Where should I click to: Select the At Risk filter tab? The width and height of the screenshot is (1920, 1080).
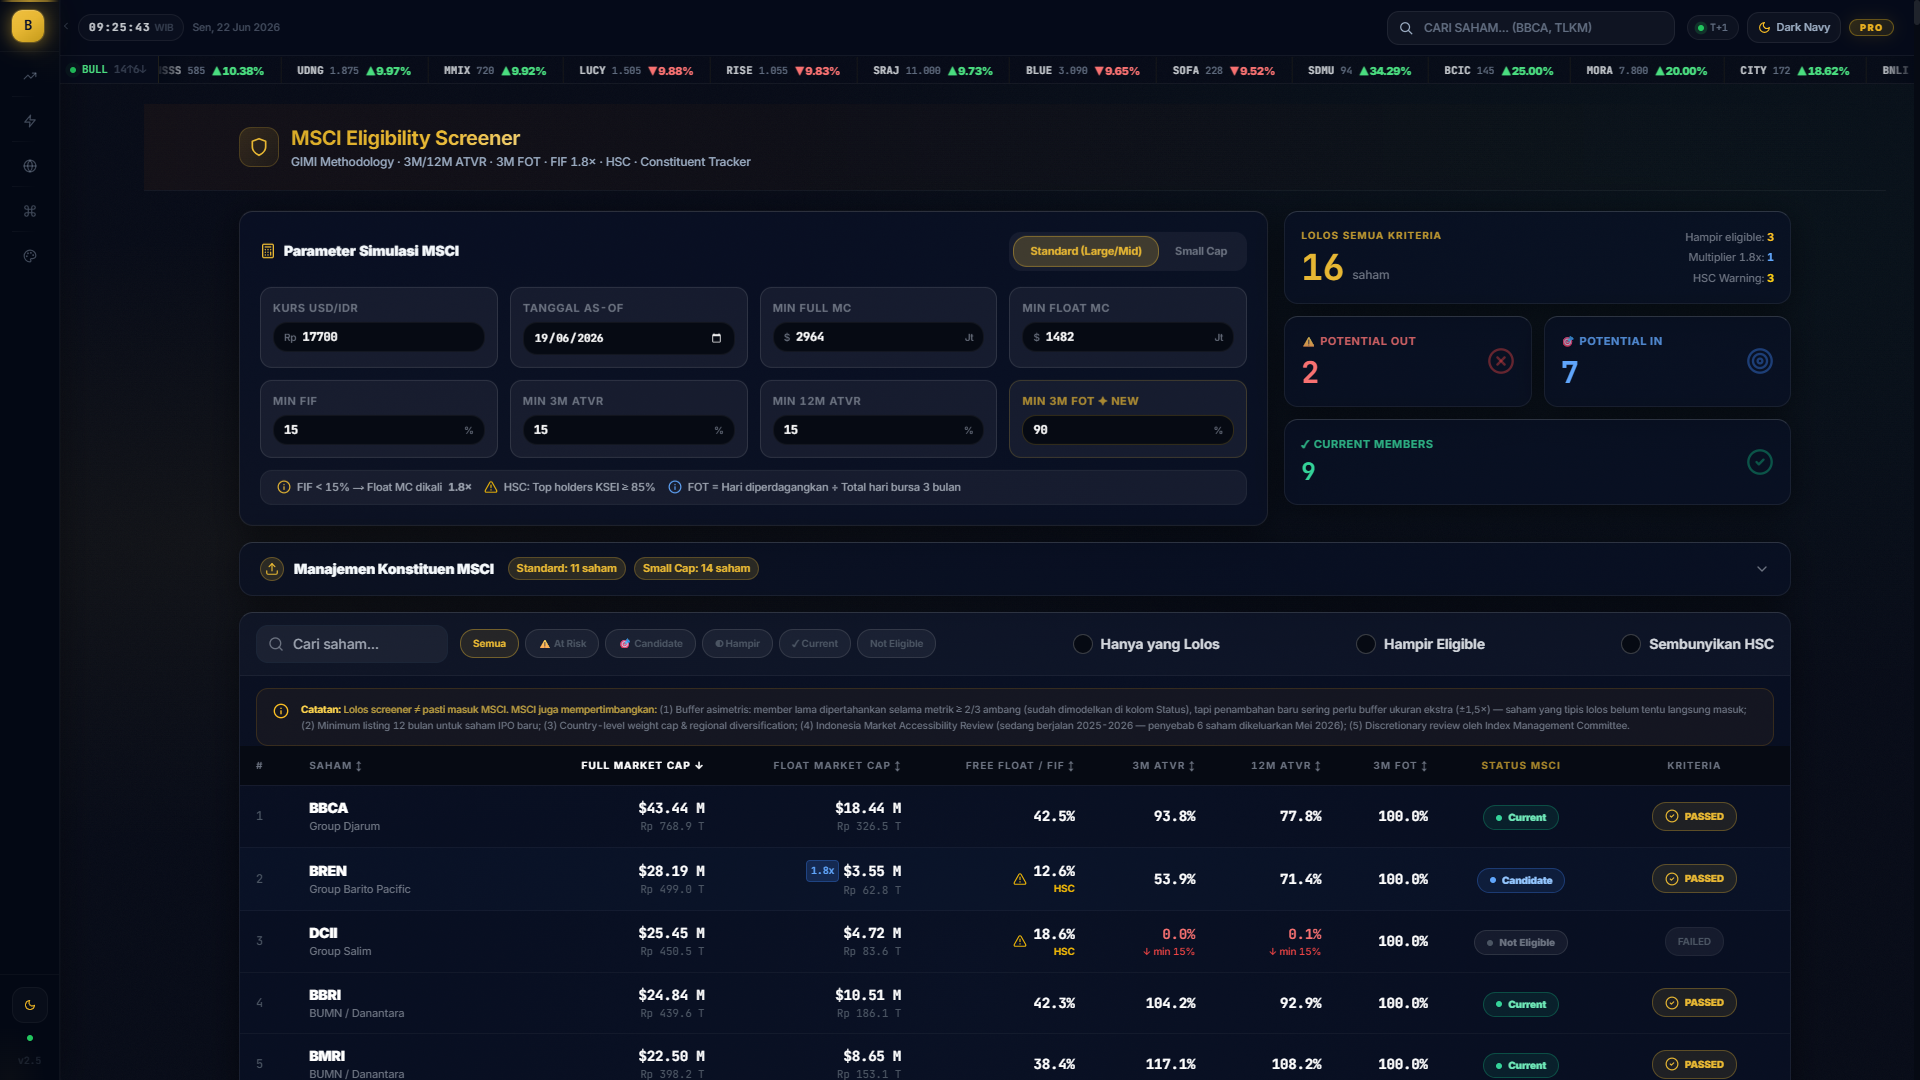coord(562,644)
